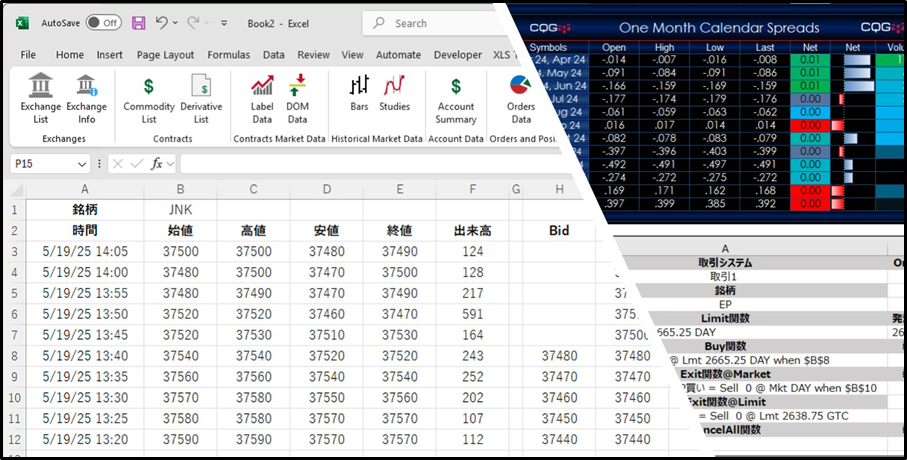Click High column header in CQG spreads
The height and width of the screenshot is (460, 907).
[x=664, y=47]
